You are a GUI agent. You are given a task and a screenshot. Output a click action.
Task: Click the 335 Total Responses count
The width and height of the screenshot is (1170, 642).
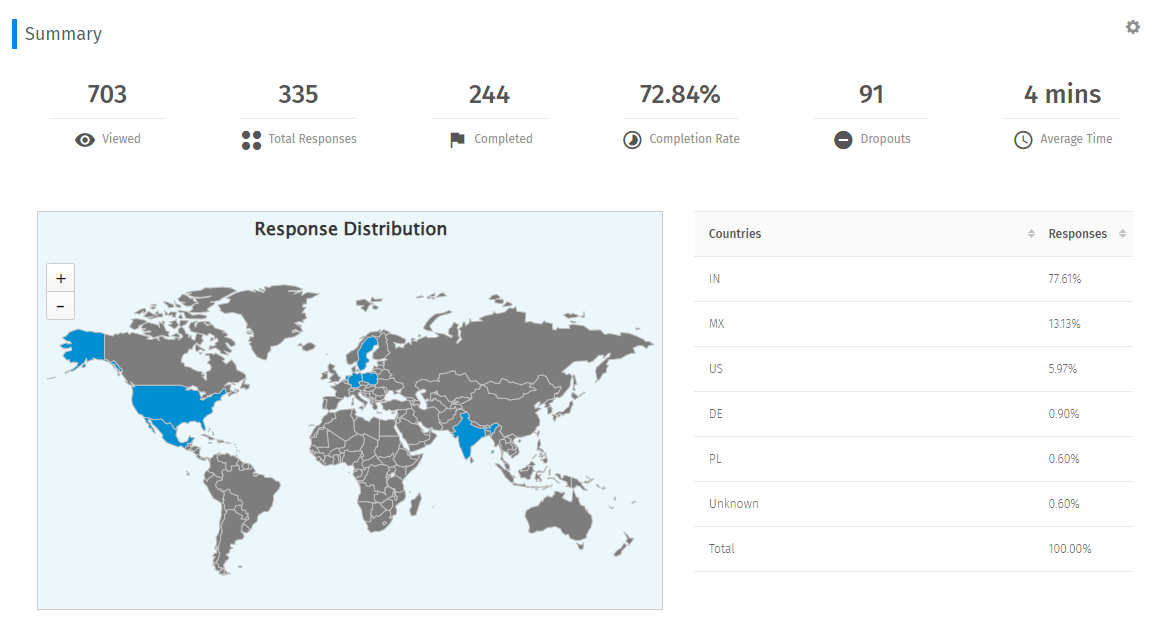298,95
